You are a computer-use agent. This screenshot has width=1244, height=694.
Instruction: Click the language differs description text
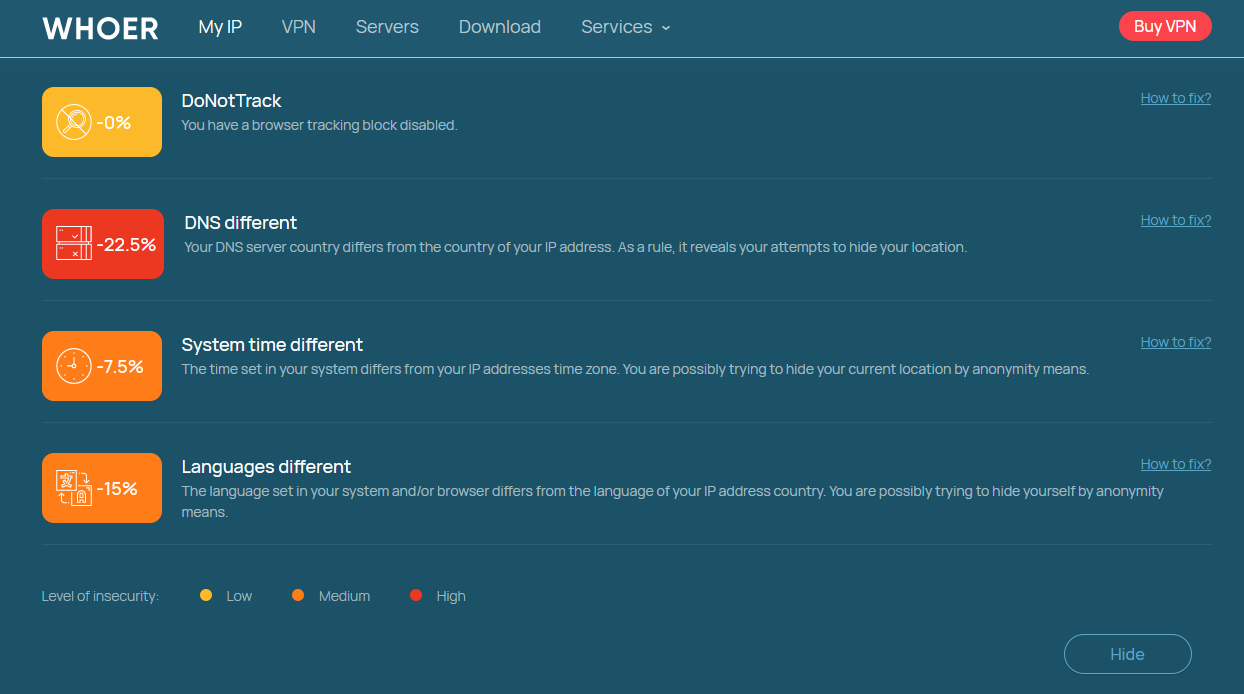pyautogui.click(x=673, y=502)
